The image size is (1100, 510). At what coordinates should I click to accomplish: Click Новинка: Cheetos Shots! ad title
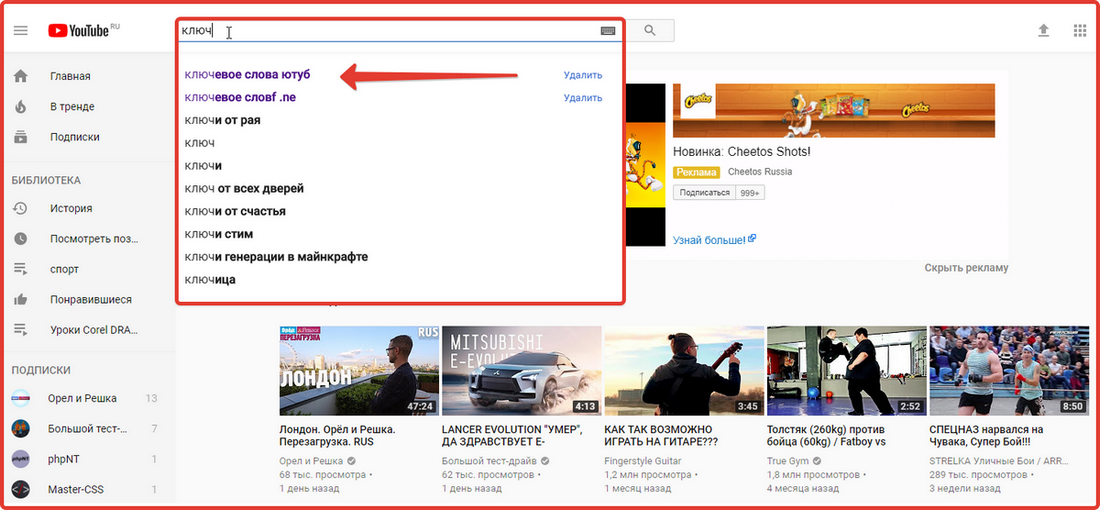(x=742, y=152)
